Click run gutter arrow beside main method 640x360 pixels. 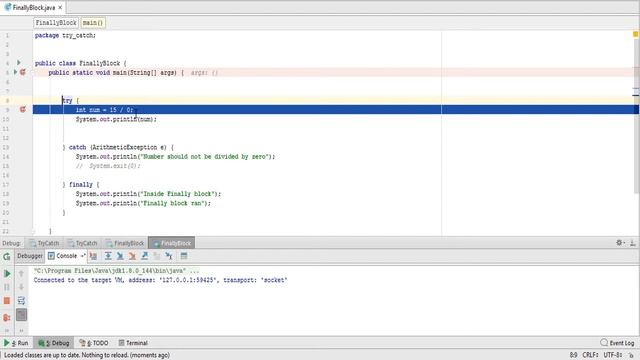point(16,72)
